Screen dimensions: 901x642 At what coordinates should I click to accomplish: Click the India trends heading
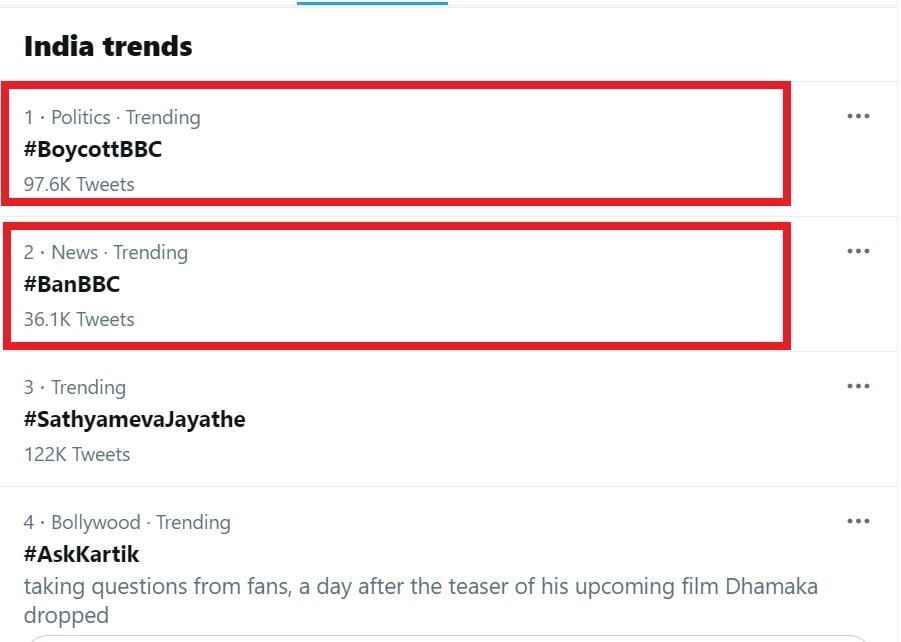pyautogui.click(x=108, y=46)
